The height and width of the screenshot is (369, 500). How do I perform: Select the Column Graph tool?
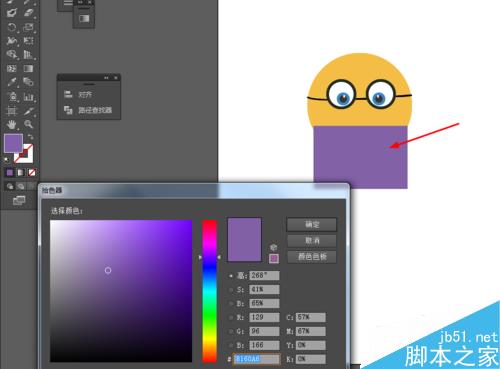point(29,97)
